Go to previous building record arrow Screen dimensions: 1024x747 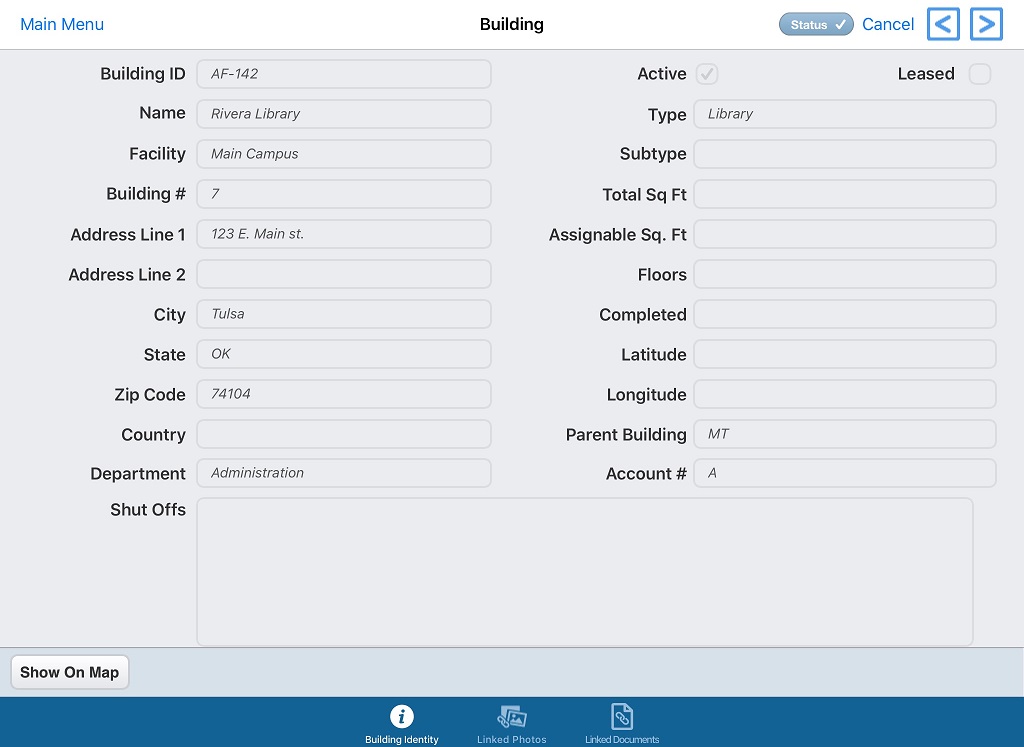[943, 24]
